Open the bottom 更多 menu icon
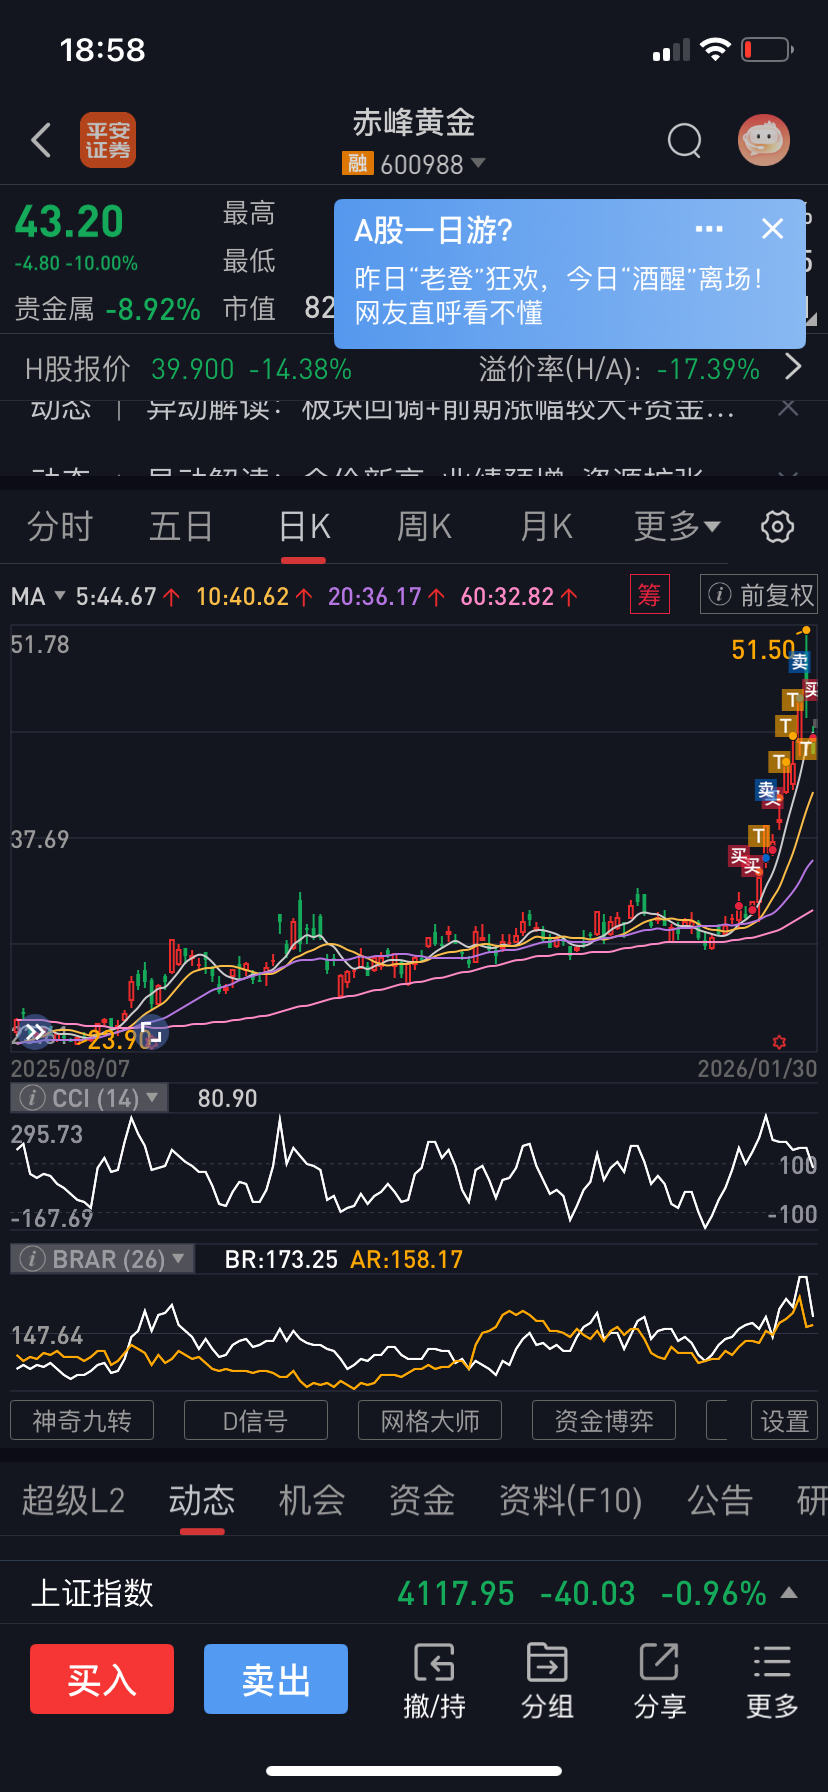828x1792 pixels. click(772, 1680)
